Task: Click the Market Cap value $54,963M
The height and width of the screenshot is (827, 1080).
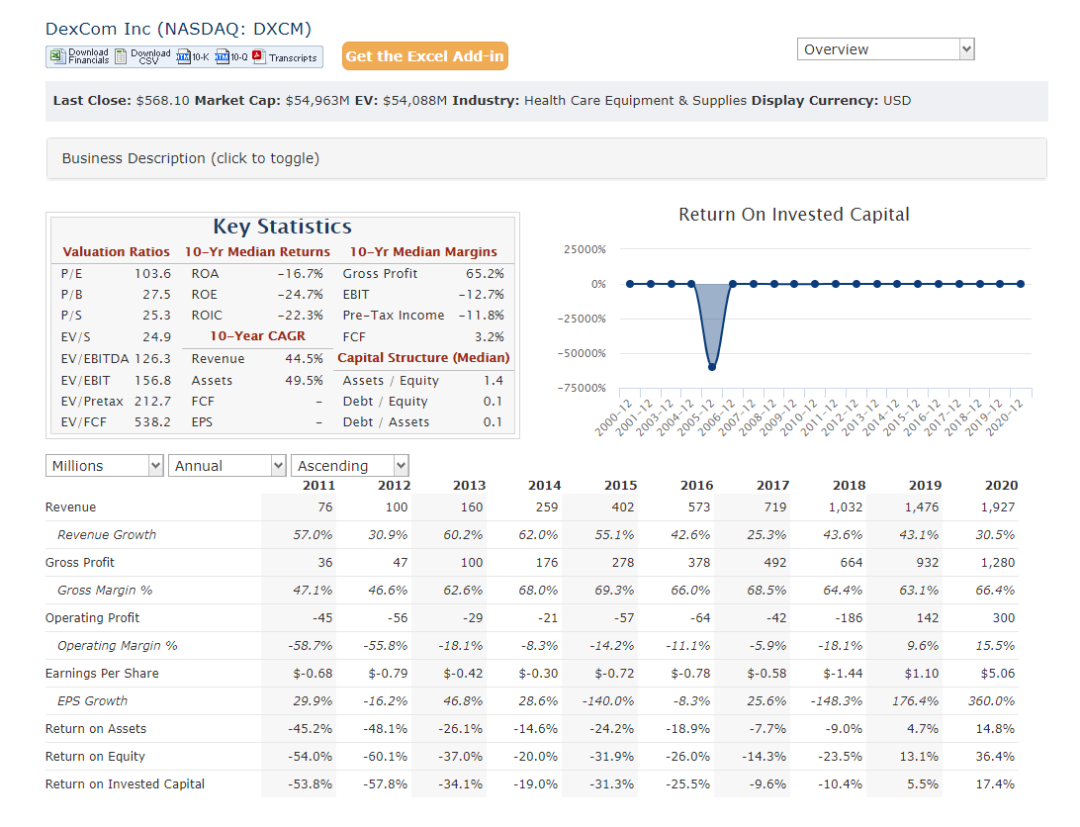Action: click(318, 101)
